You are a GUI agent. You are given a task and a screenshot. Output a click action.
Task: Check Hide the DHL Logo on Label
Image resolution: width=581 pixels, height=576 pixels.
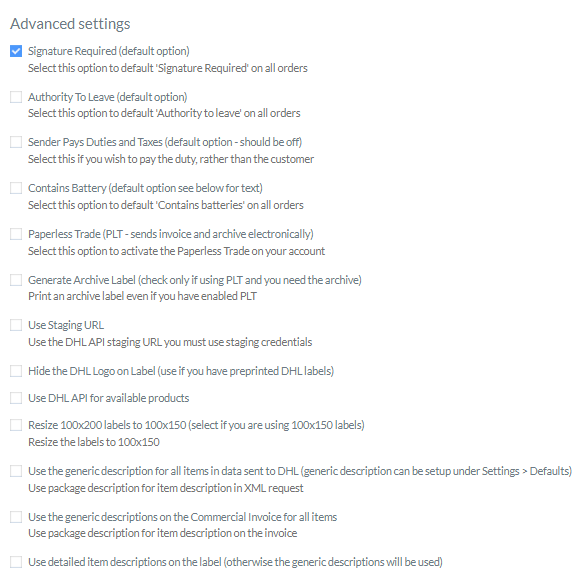point(16,371)
